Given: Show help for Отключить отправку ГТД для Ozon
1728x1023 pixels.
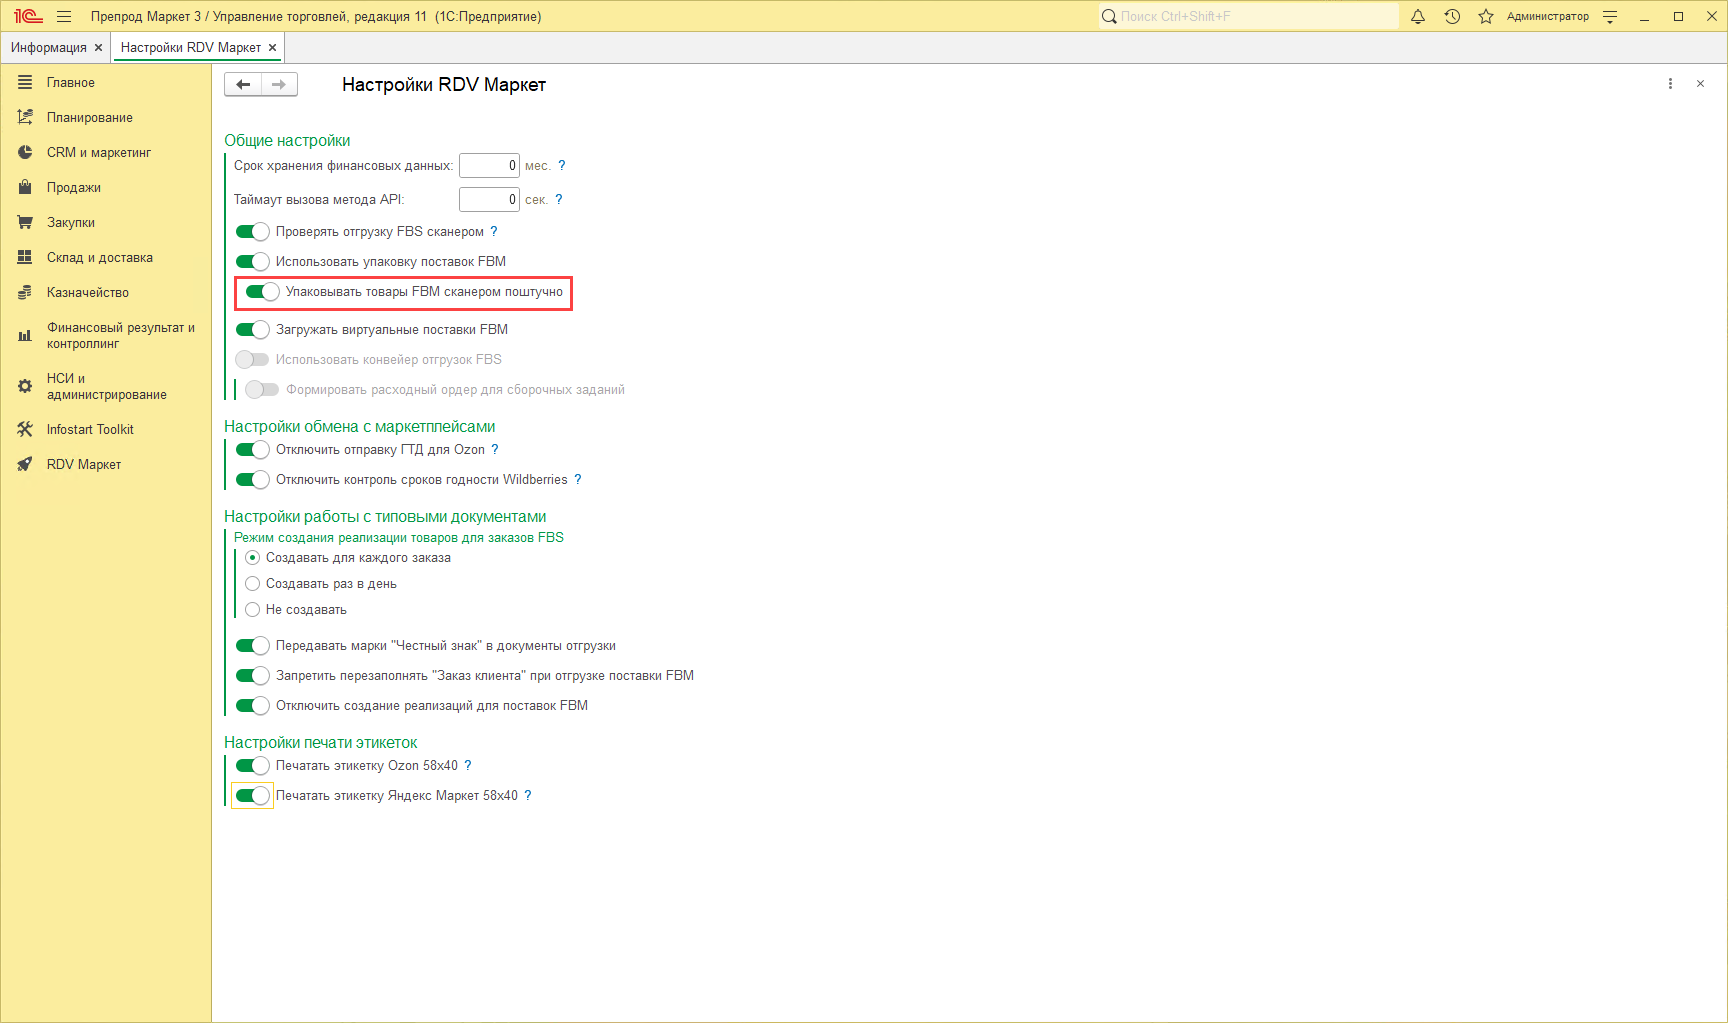Looking at the screenshot, I should pos(495,449).
